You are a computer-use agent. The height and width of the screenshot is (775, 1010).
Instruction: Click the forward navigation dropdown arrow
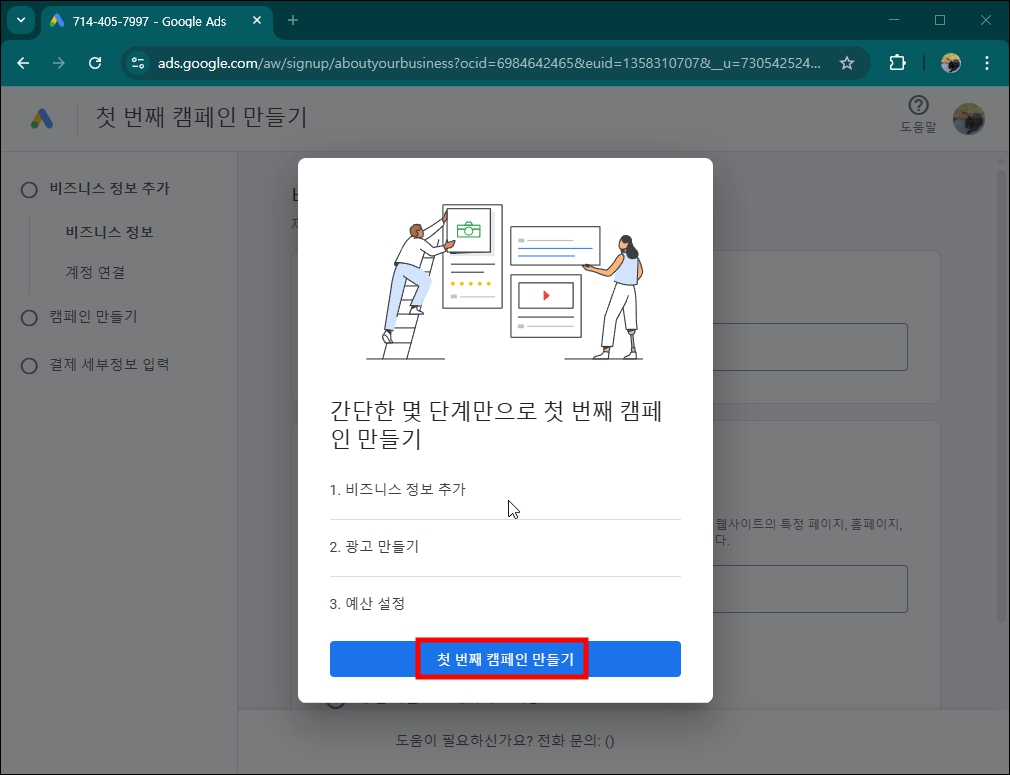click(59, 62)
